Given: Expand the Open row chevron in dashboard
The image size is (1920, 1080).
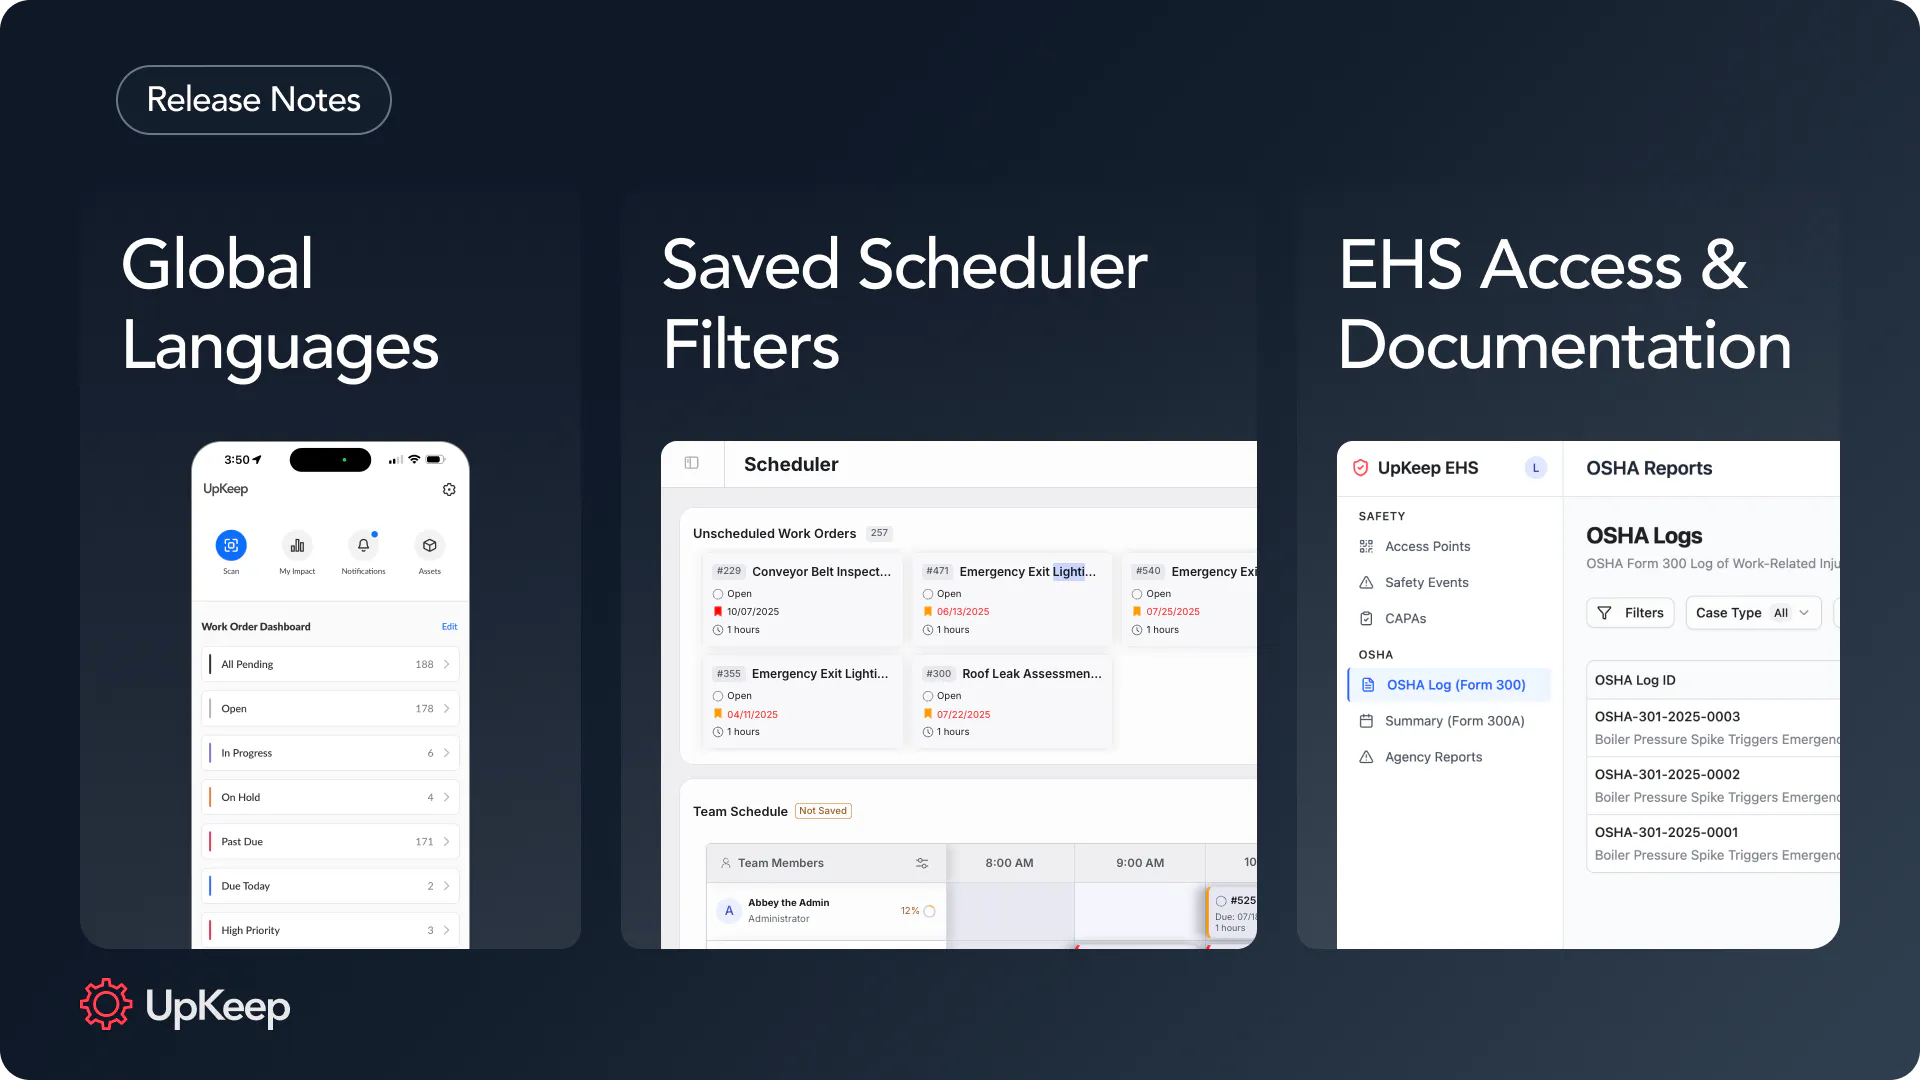Looking at the screenshot, I should click(x=446, y=709).
